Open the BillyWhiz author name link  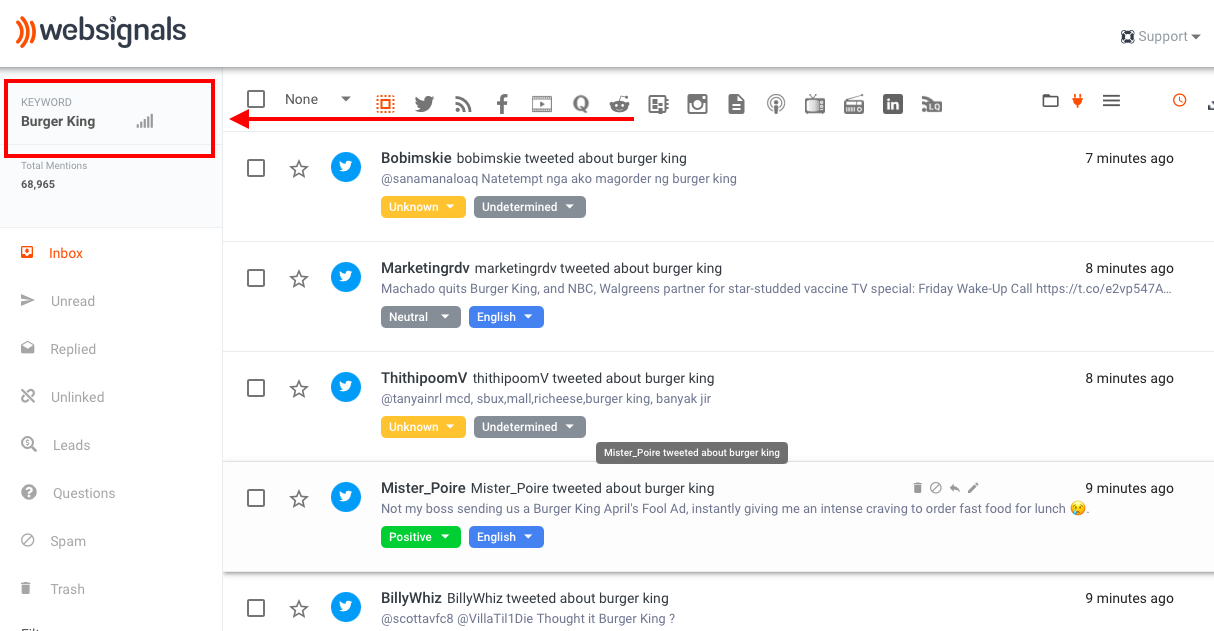pos(411,598)
